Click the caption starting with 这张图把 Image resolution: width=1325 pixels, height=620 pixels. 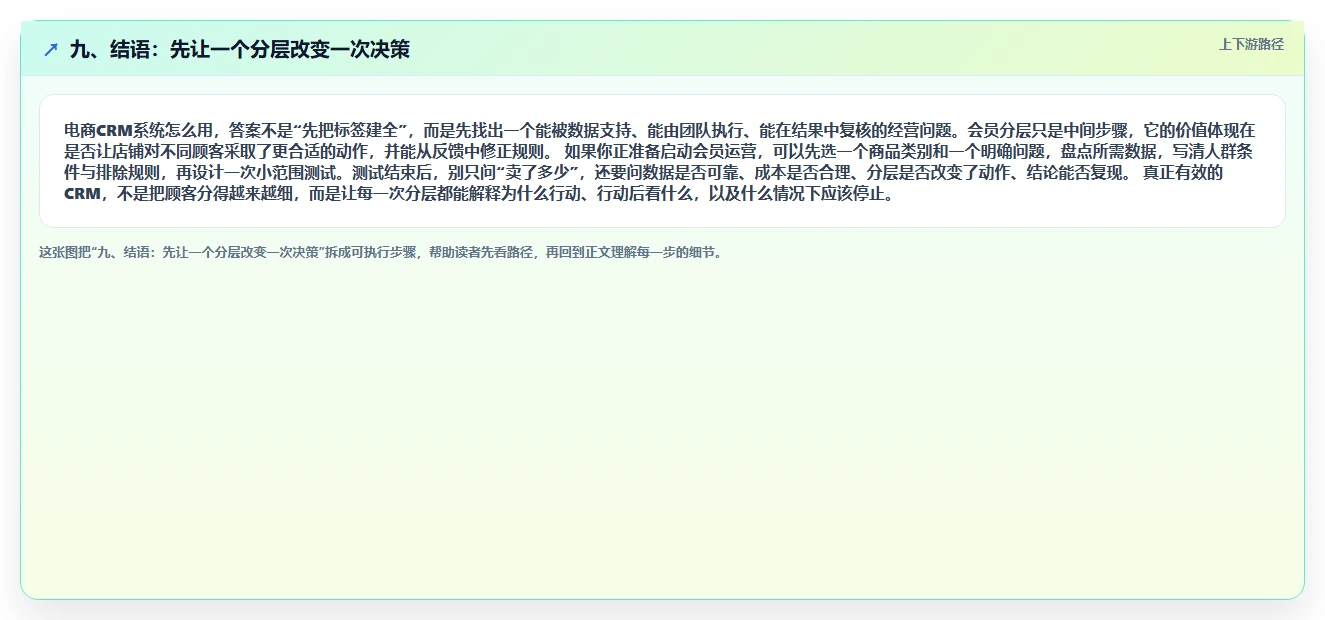click(380, 252)
